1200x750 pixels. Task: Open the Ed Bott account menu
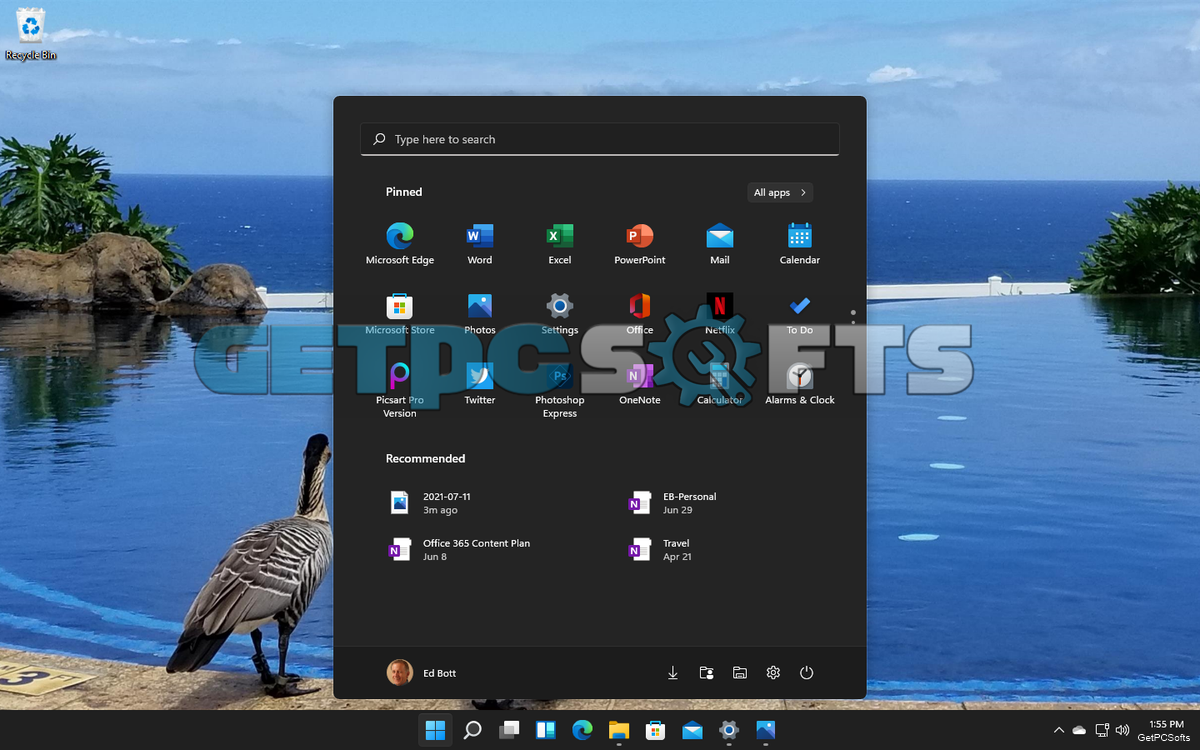coord(422,673)
